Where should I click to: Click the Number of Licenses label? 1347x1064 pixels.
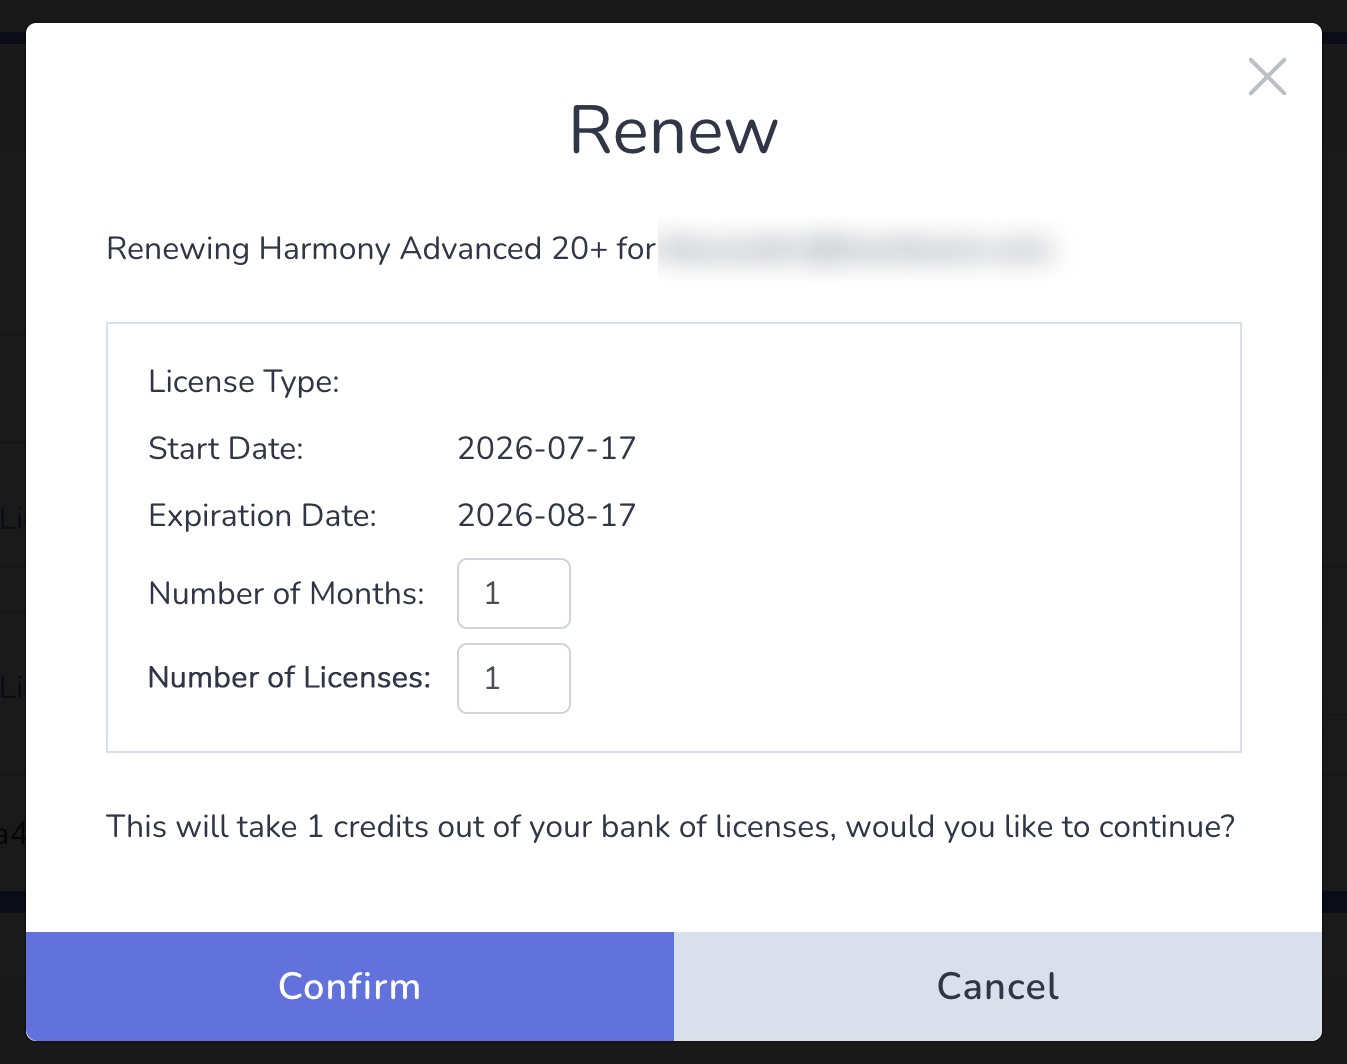[290, 677]
